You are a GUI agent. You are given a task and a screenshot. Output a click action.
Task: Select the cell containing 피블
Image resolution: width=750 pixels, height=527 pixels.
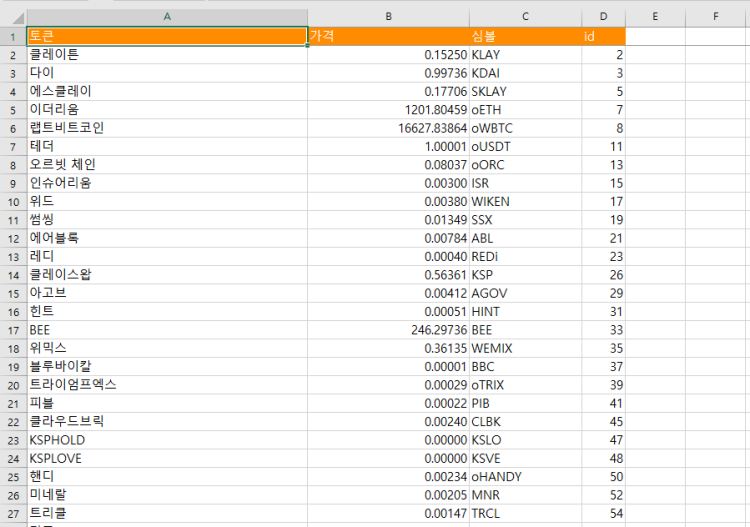[167, 404]
